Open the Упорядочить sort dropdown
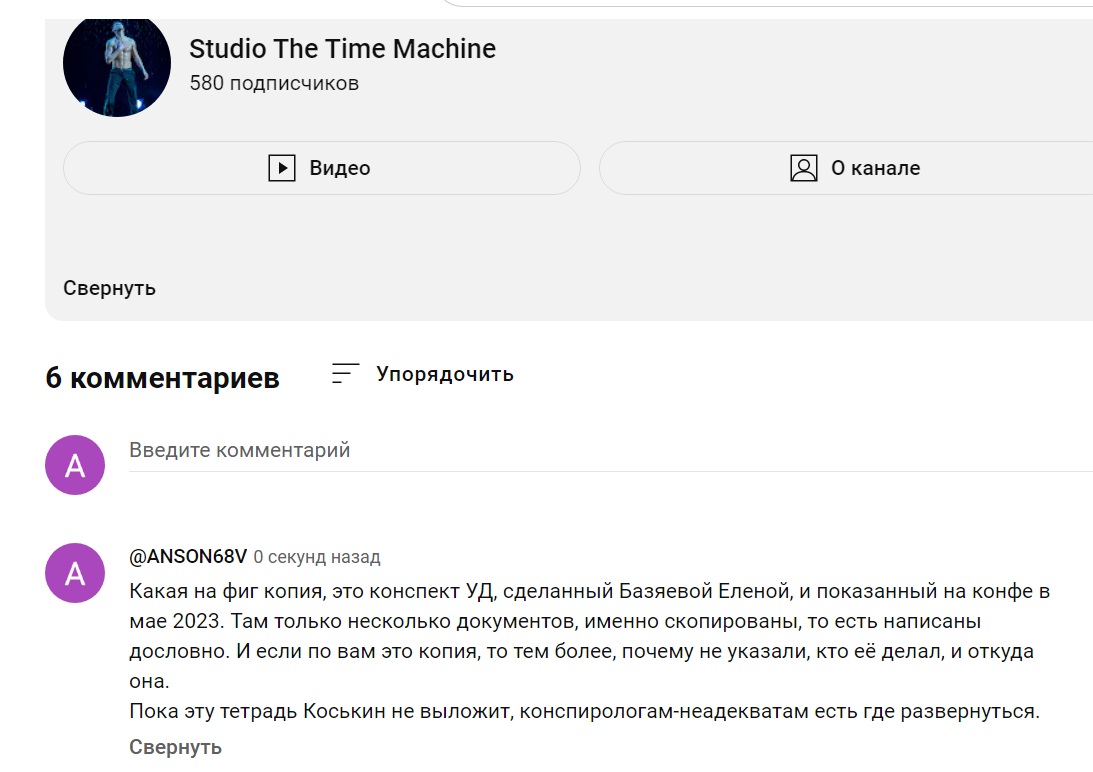The image size is (1093, 772). (x=422, y=374)
